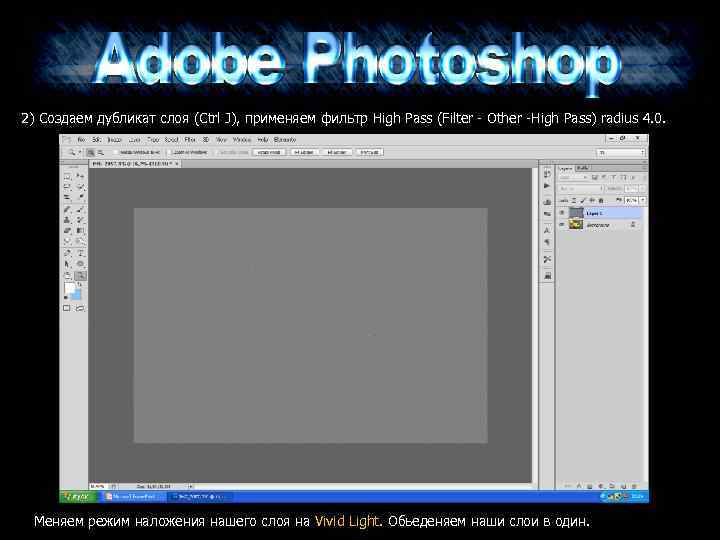Lock all for the selected layer
720x540 pixels.
[601, 201]
